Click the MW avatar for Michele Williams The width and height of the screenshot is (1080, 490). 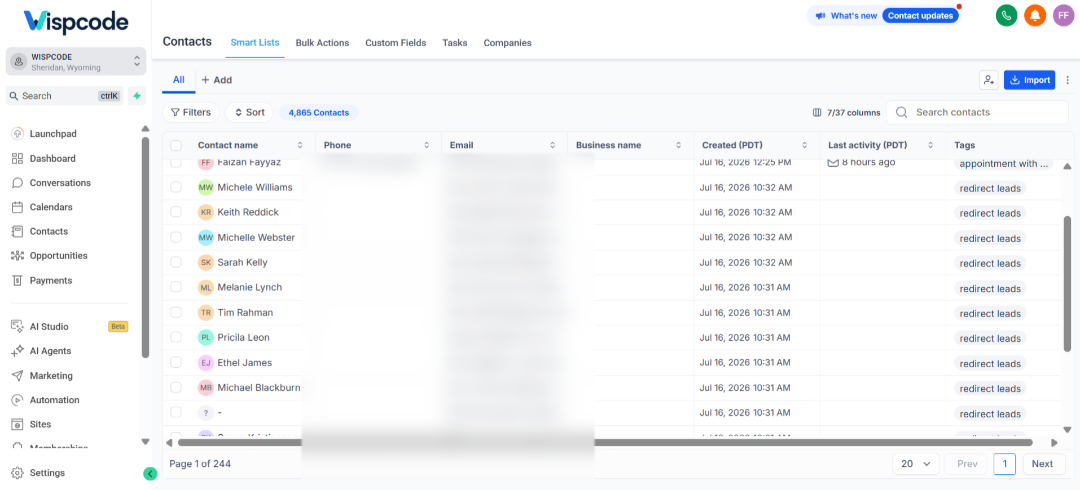click(x=206, y=187)
